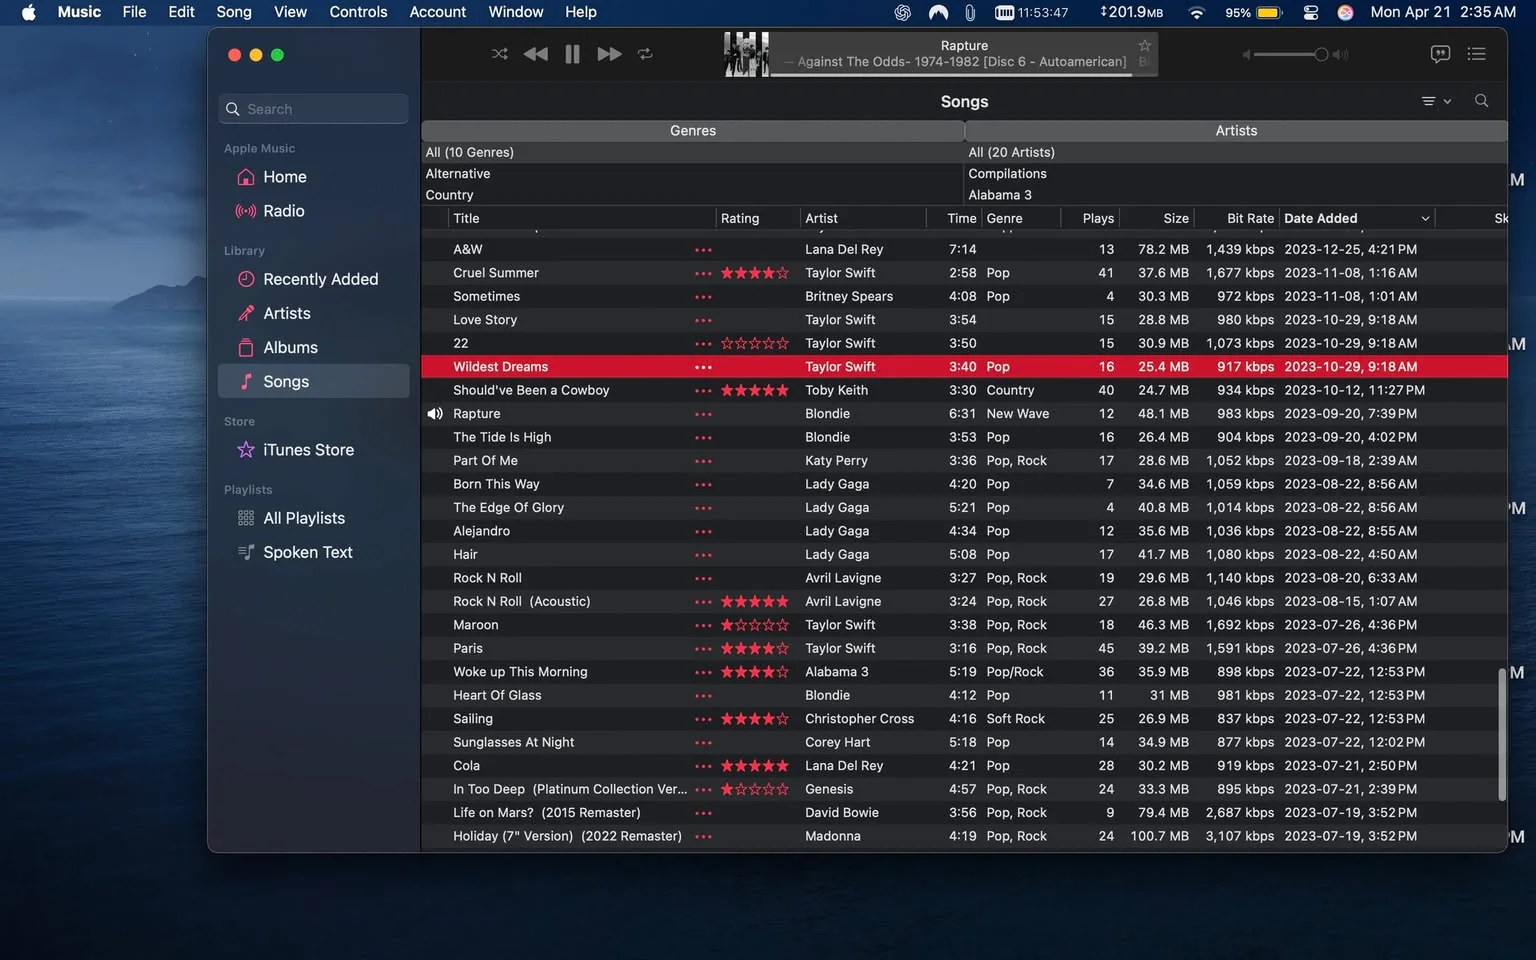Open the iTunes Store

click(313, 450)
